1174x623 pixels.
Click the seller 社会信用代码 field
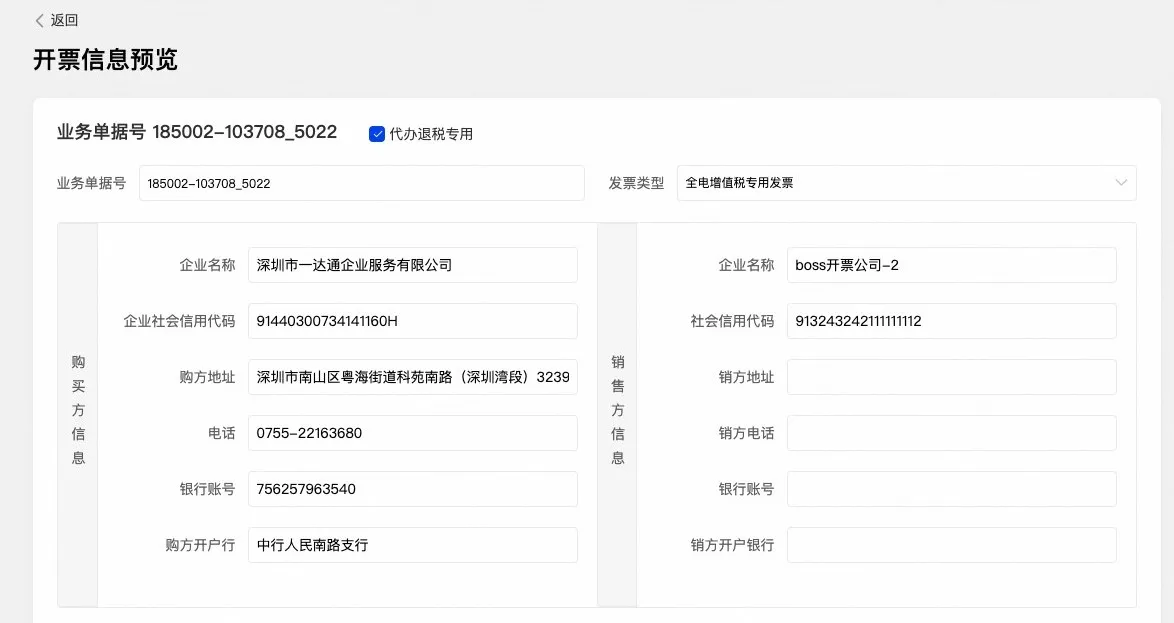coord(951,321)
